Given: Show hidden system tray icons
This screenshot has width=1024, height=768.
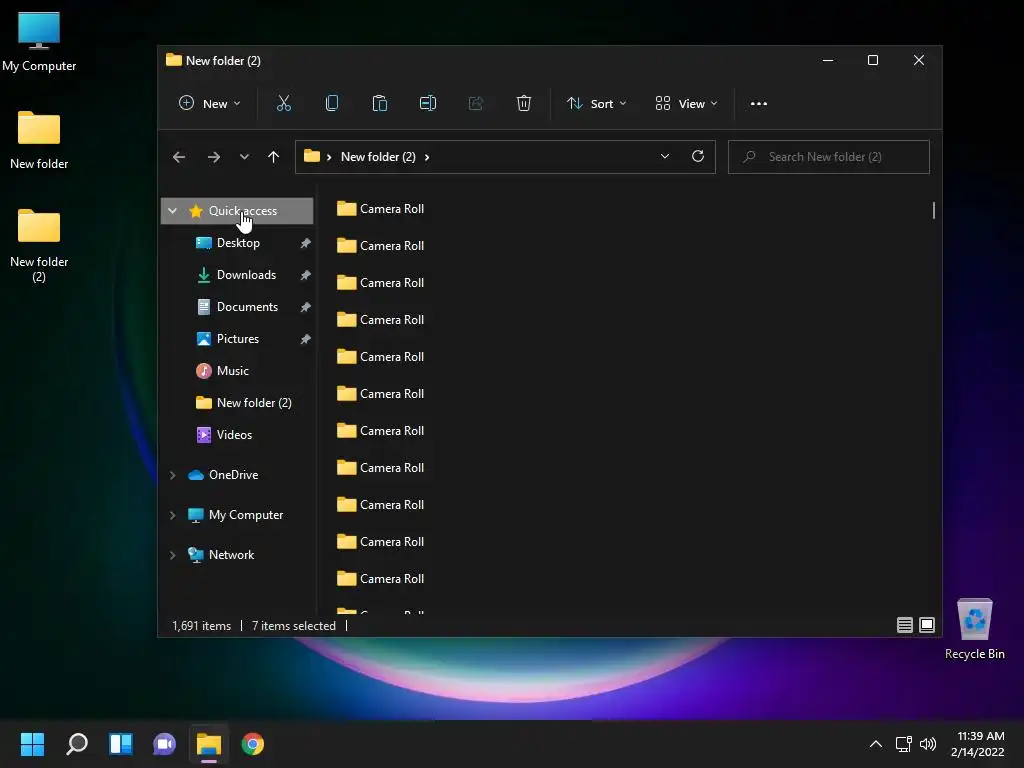Looking at the screenshot, I should pyautogui.click(x=876, y=744).
